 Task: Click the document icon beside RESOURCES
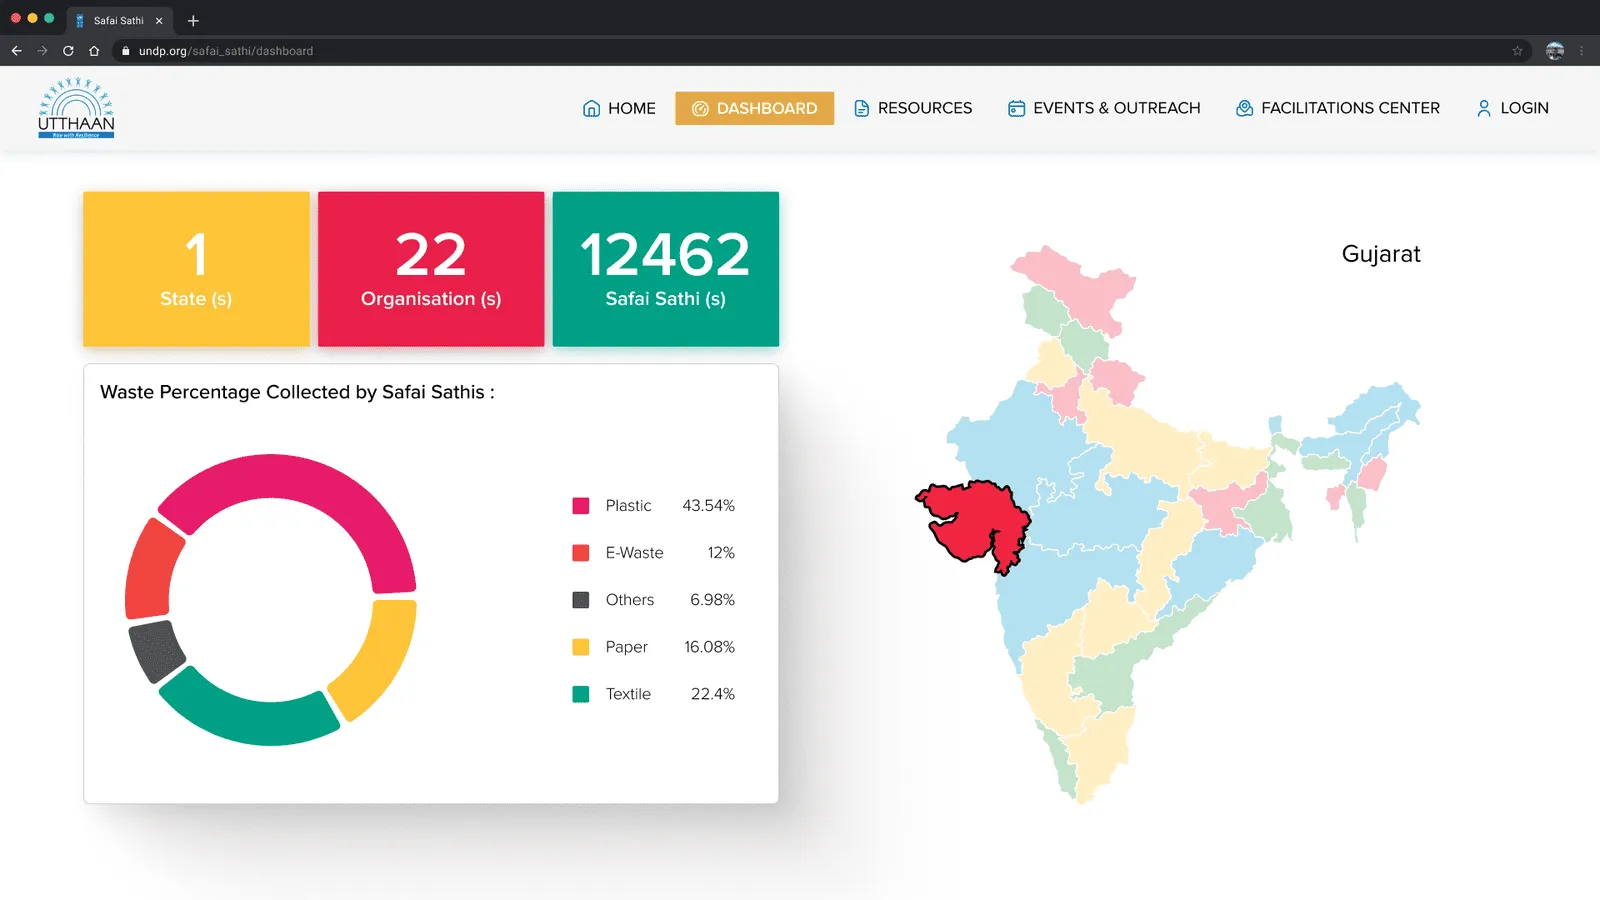(861, 108)
